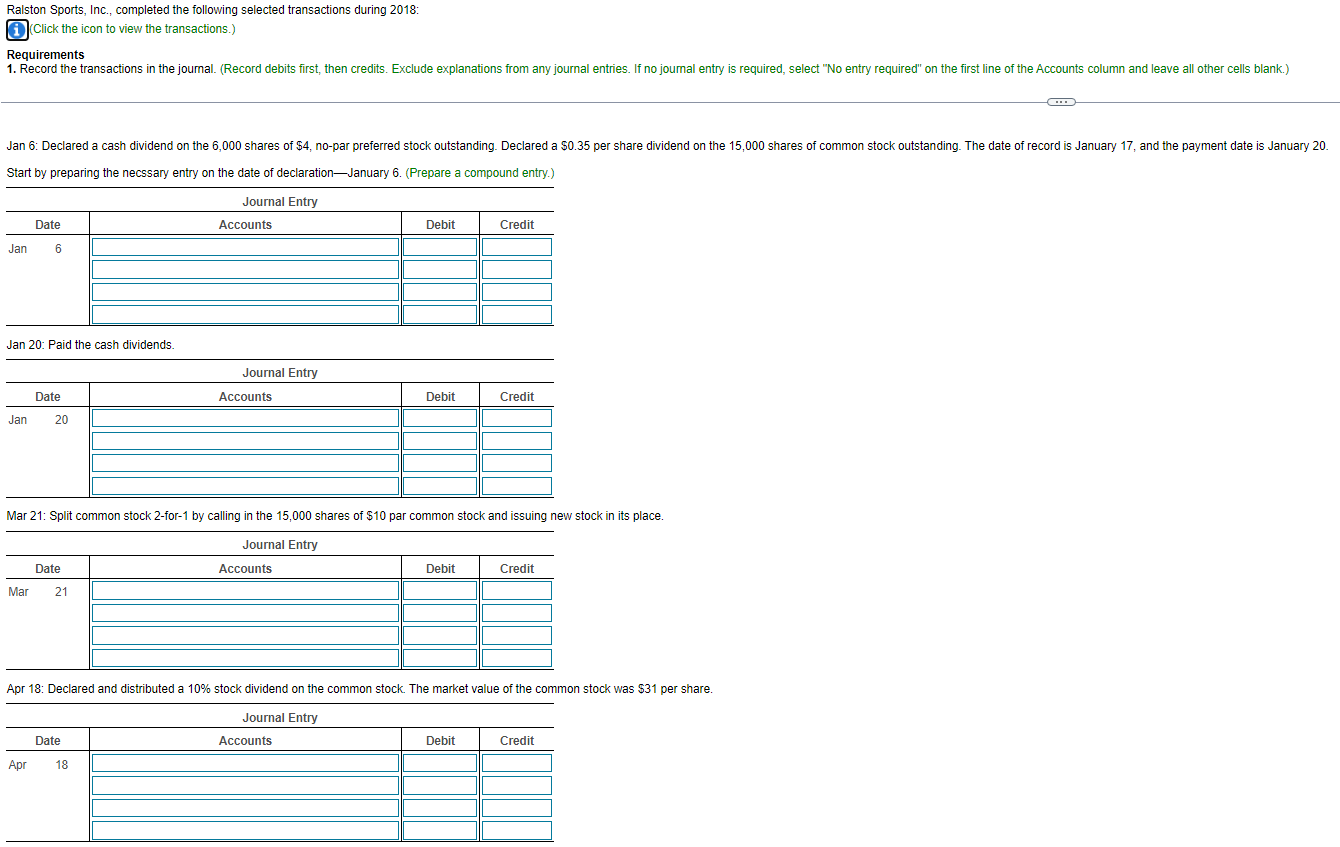The width and height of the screenshot is (1340, 847).
Task: Open the Mar 21 entry fourth-row Accounts field
Action: point(246,658)
